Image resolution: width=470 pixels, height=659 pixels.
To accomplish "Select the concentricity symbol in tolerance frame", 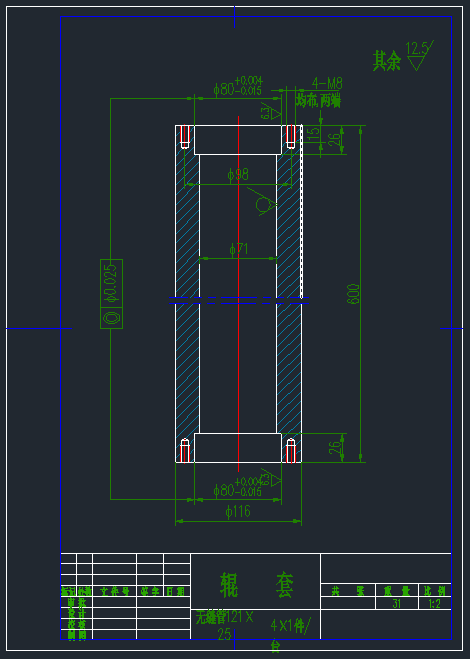I will click(111, 318).
